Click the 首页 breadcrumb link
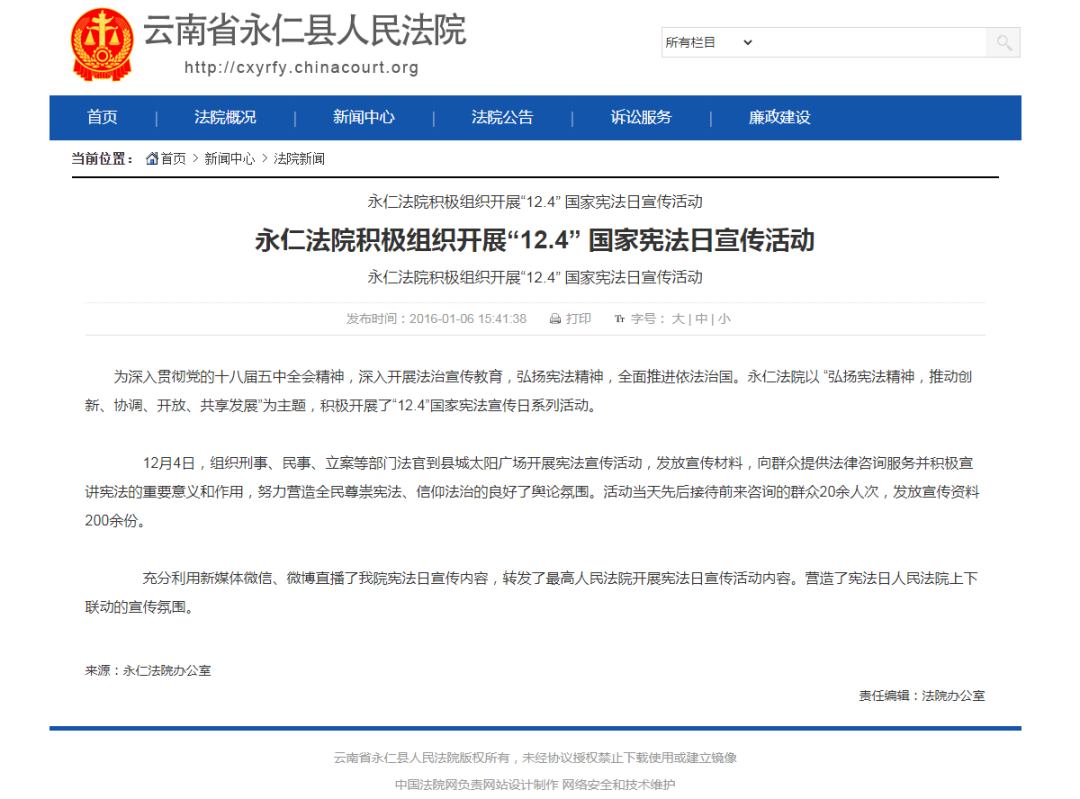The image size is (1080, 799). pos(174,159)
